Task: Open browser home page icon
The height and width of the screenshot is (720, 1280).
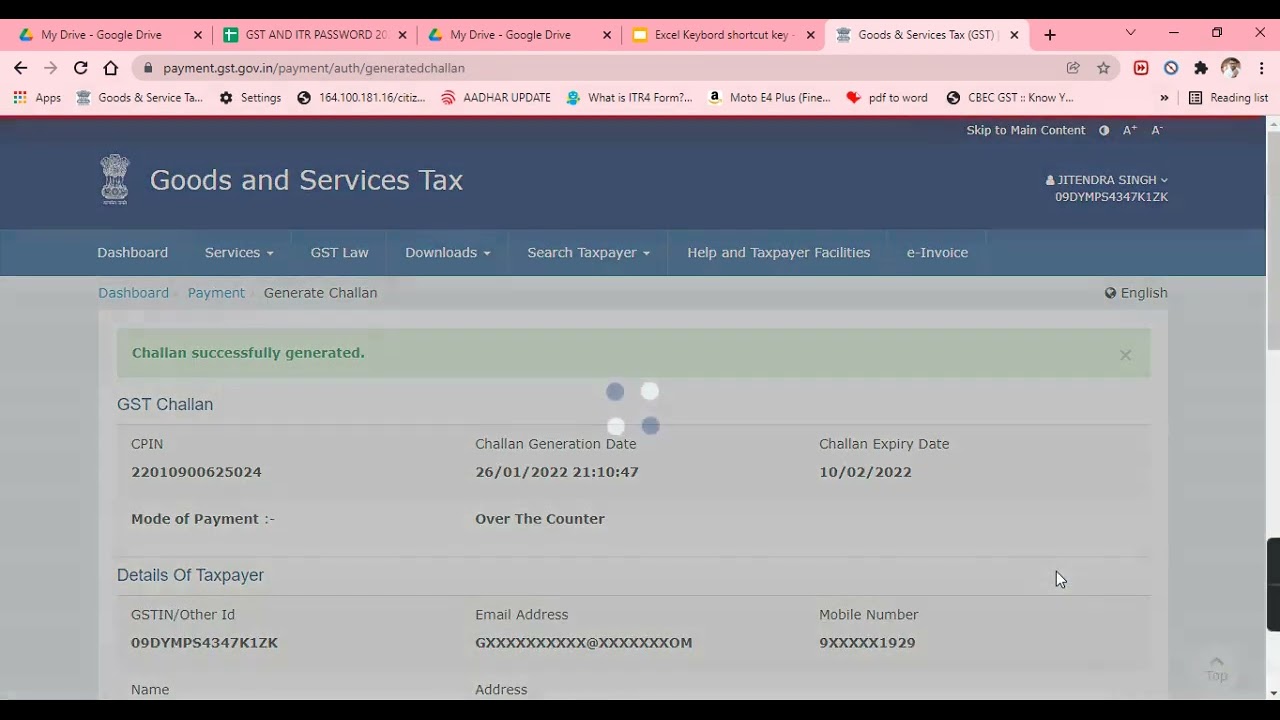Action: [x=111, y=68]
